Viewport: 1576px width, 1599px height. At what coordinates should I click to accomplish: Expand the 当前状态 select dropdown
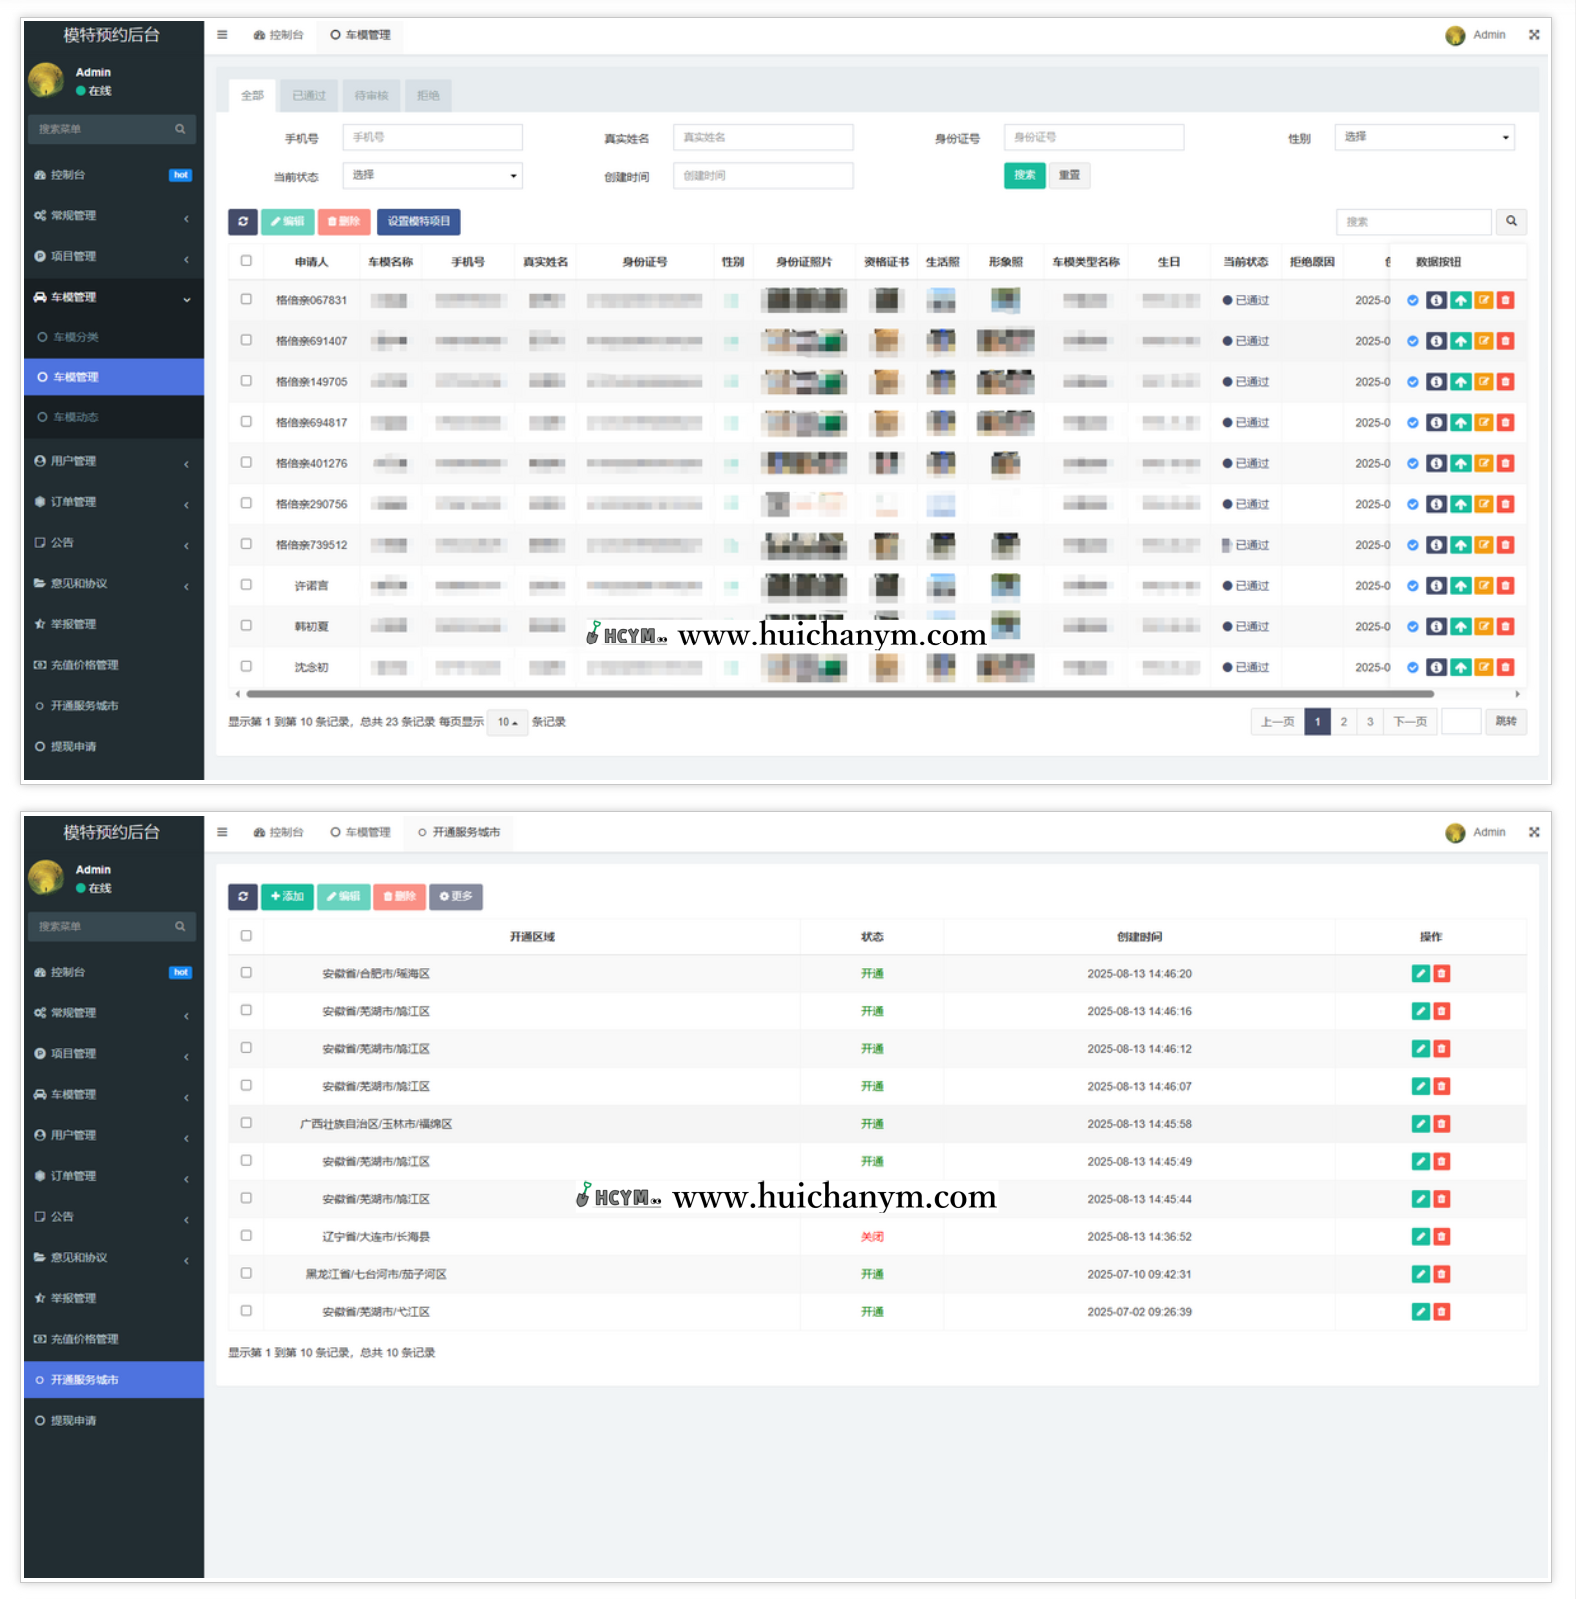[x=432, y=175]
